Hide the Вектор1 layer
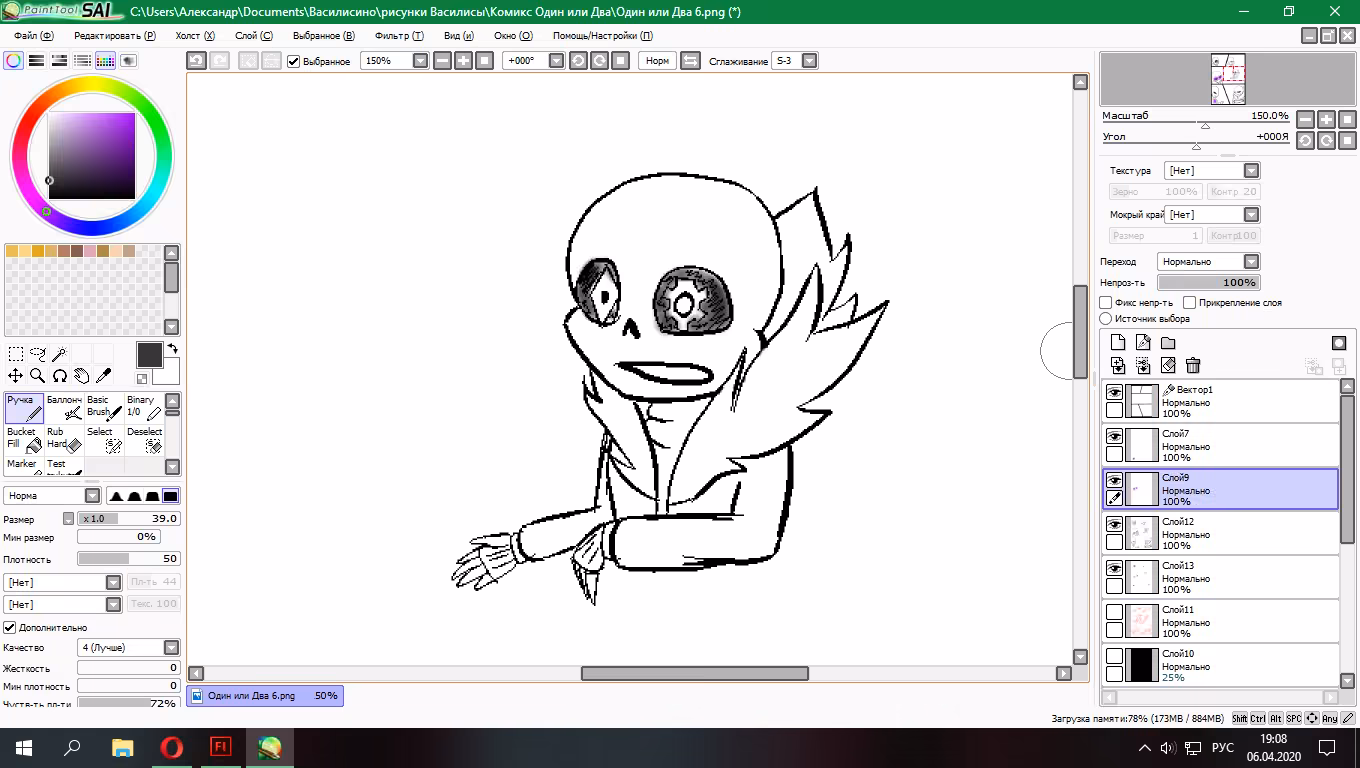This screenshot has width=1360, height=768. [x=1114, y=393]
